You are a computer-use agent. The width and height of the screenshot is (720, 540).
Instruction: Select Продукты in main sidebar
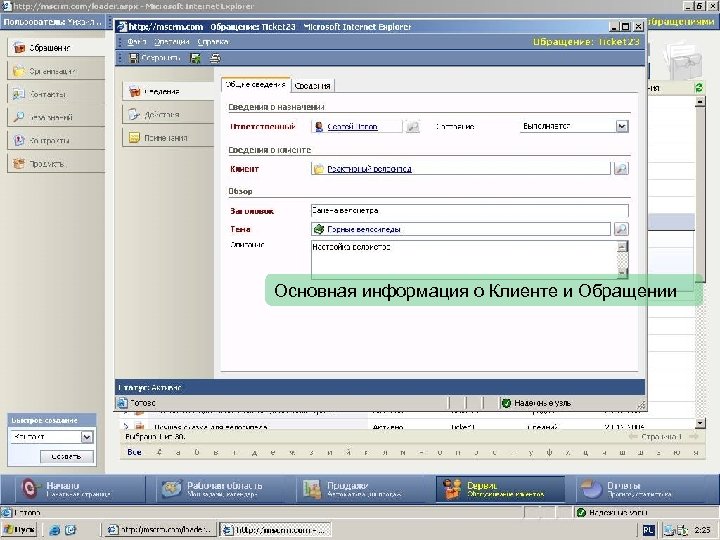coord(56,163)
